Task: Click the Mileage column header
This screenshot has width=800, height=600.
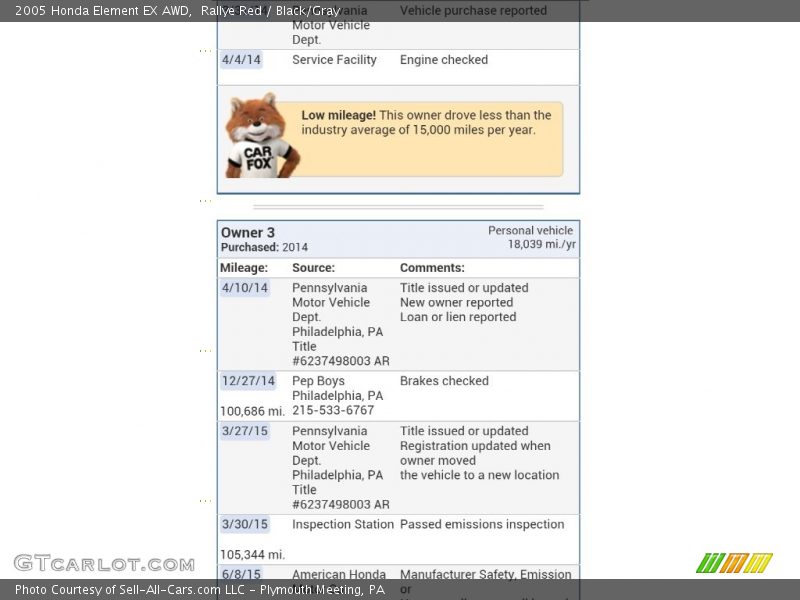Action: [244, 268]
